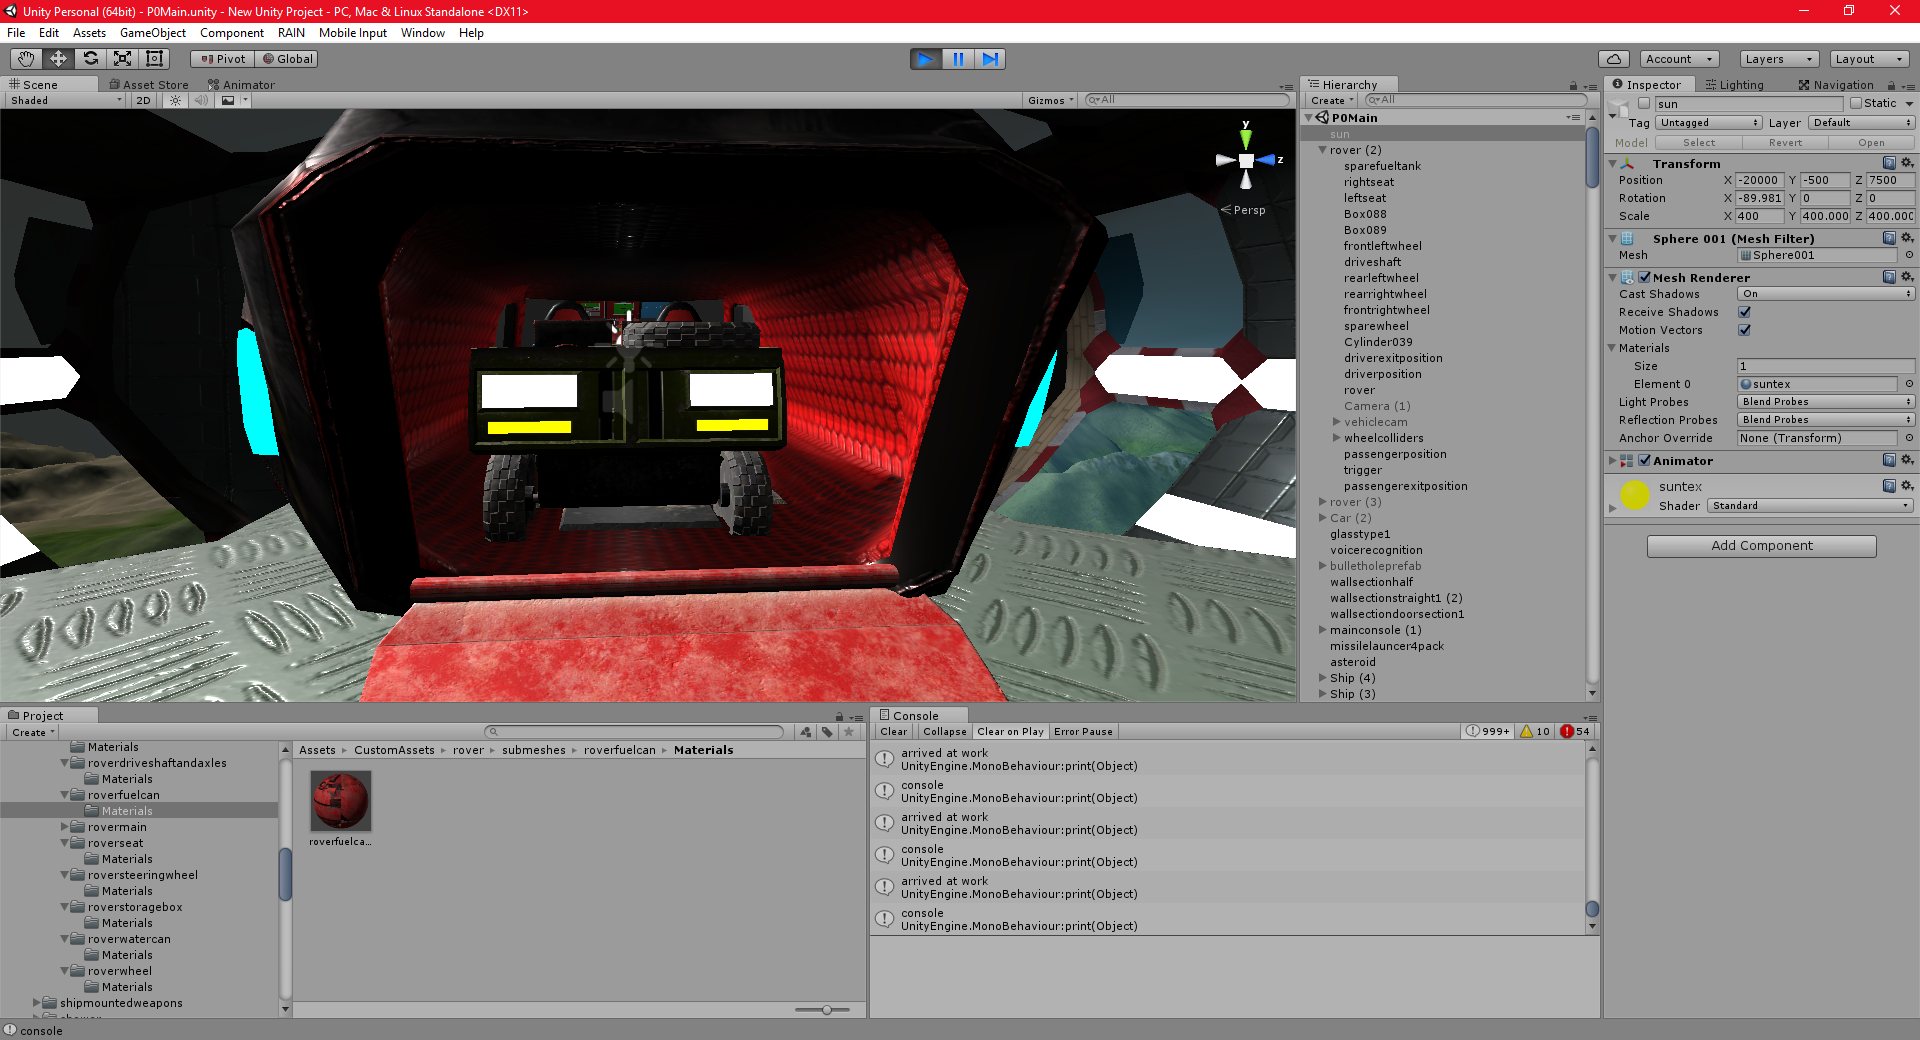Viewport: 1920px width, 1040px height.
Task: Pick material for Element 0 slot
Action: point(1909,384)
